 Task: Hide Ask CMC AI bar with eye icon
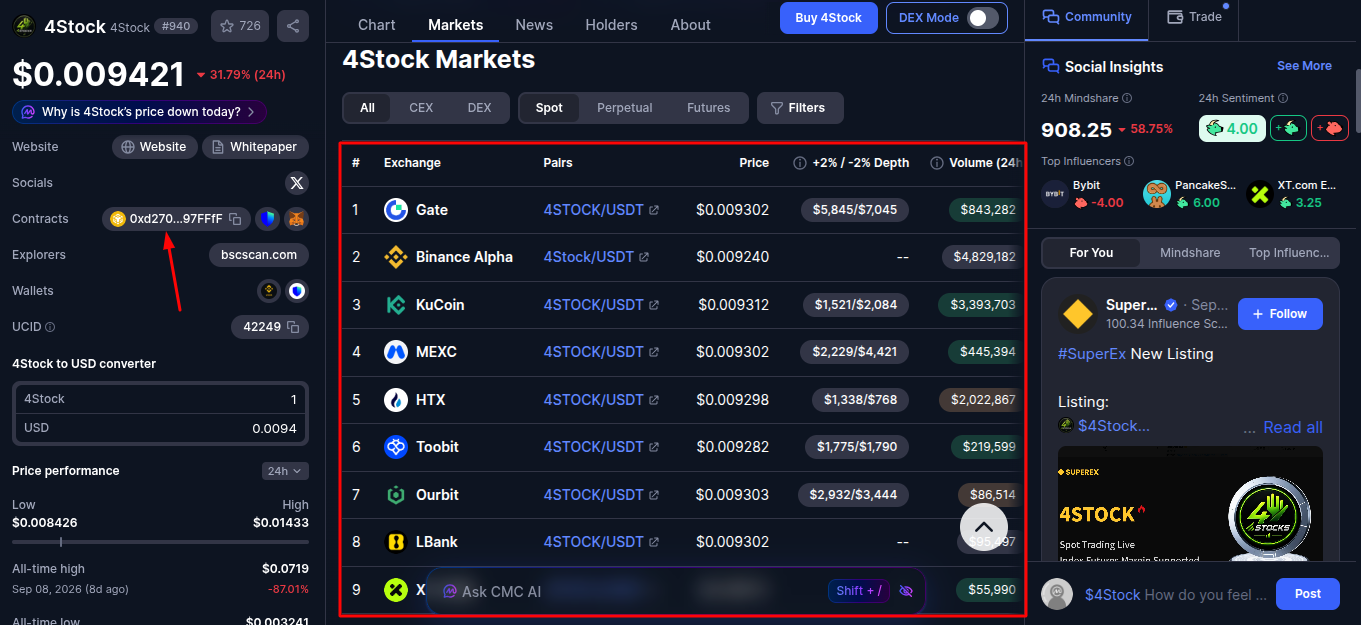(906, 591)
